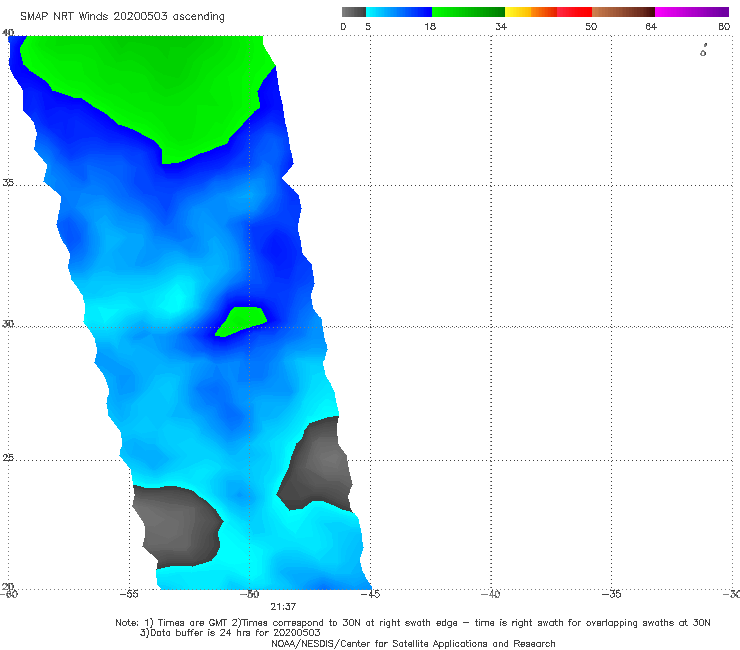This screenshot has width=740, height=650.
Task: Click the color bar label "64"
Action: click(x=651, y=27)
